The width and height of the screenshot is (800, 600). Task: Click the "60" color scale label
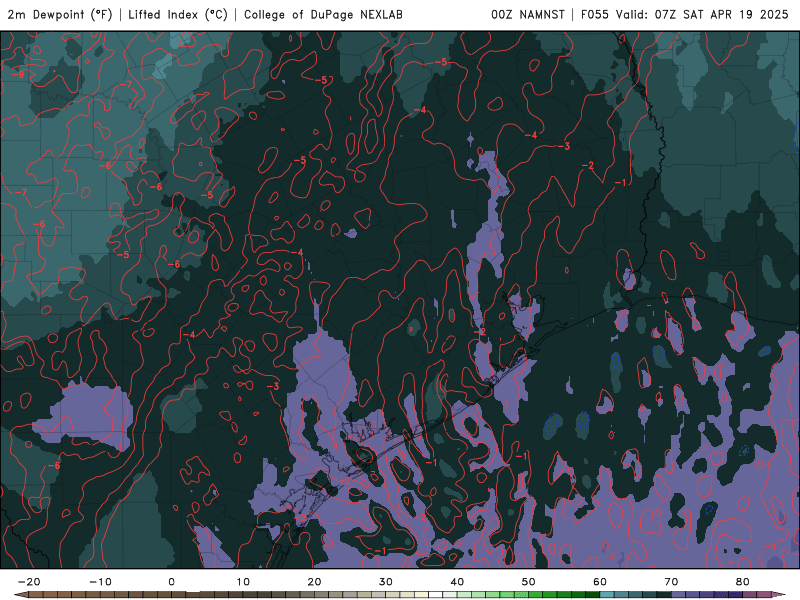(x=600, y=582)
